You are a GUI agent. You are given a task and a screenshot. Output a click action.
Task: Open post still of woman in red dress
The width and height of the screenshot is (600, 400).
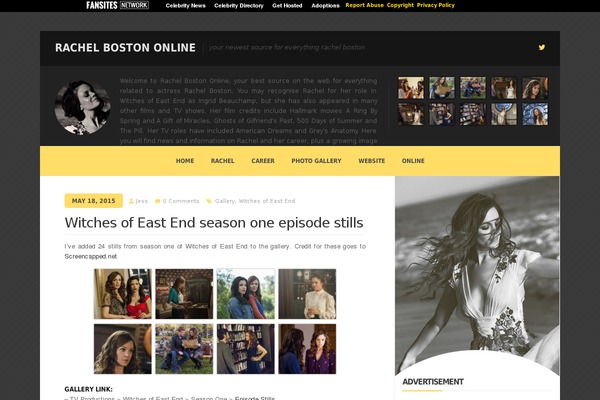coord(122,294)
